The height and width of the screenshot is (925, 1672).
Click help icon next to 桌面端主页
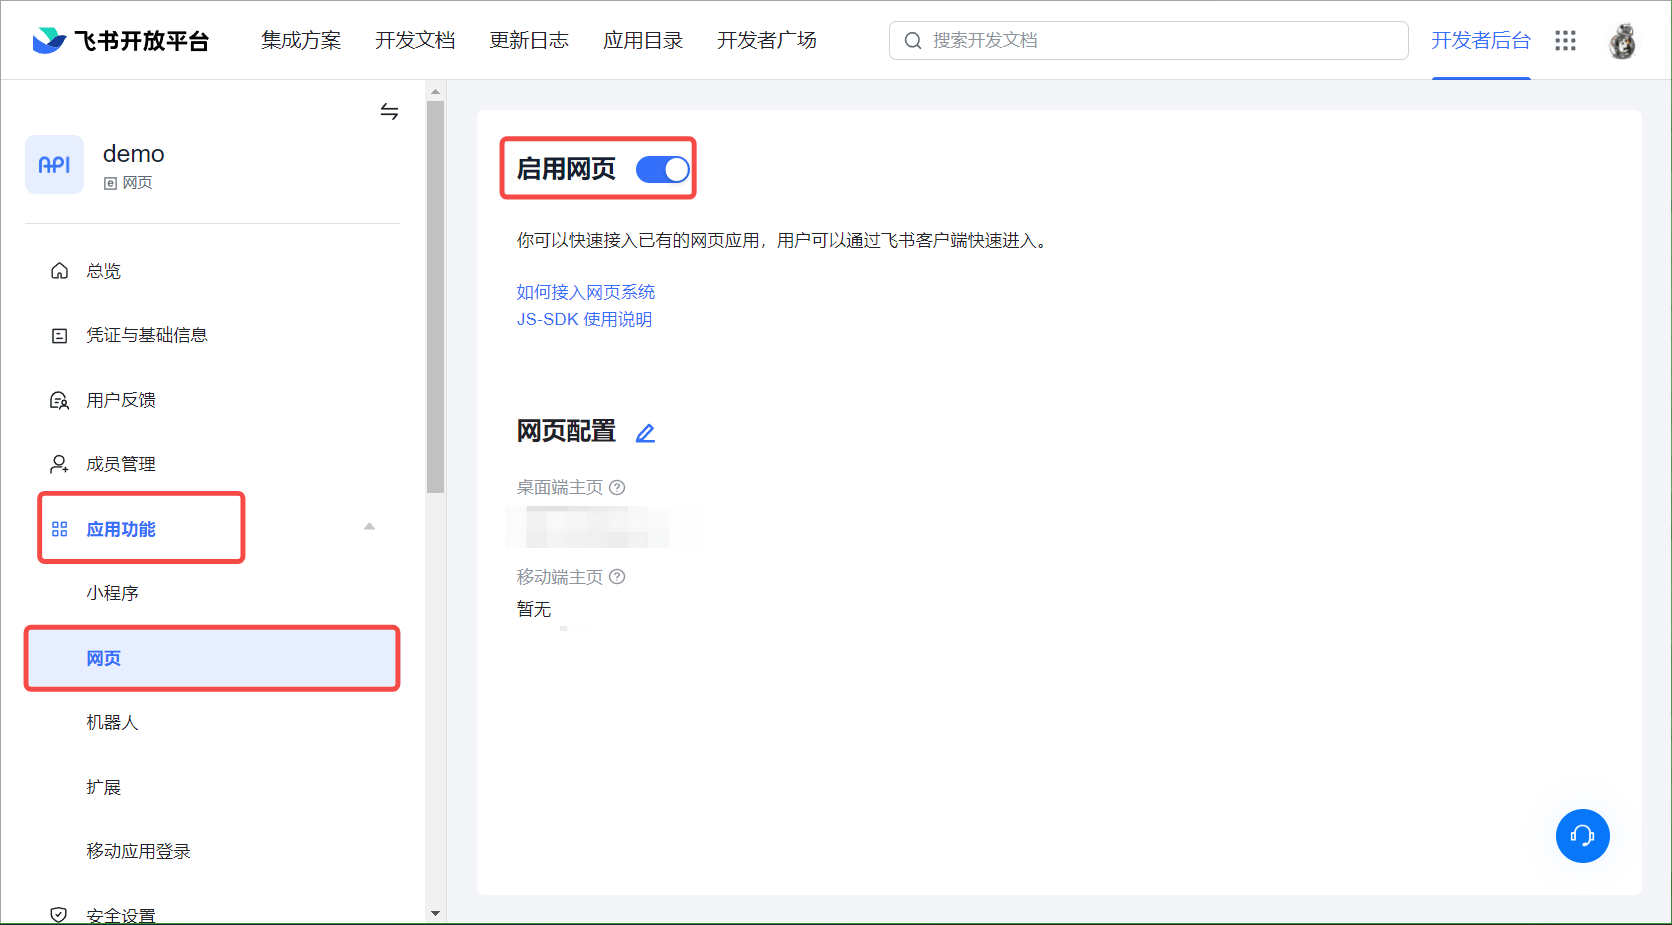[x=617, y=487]
